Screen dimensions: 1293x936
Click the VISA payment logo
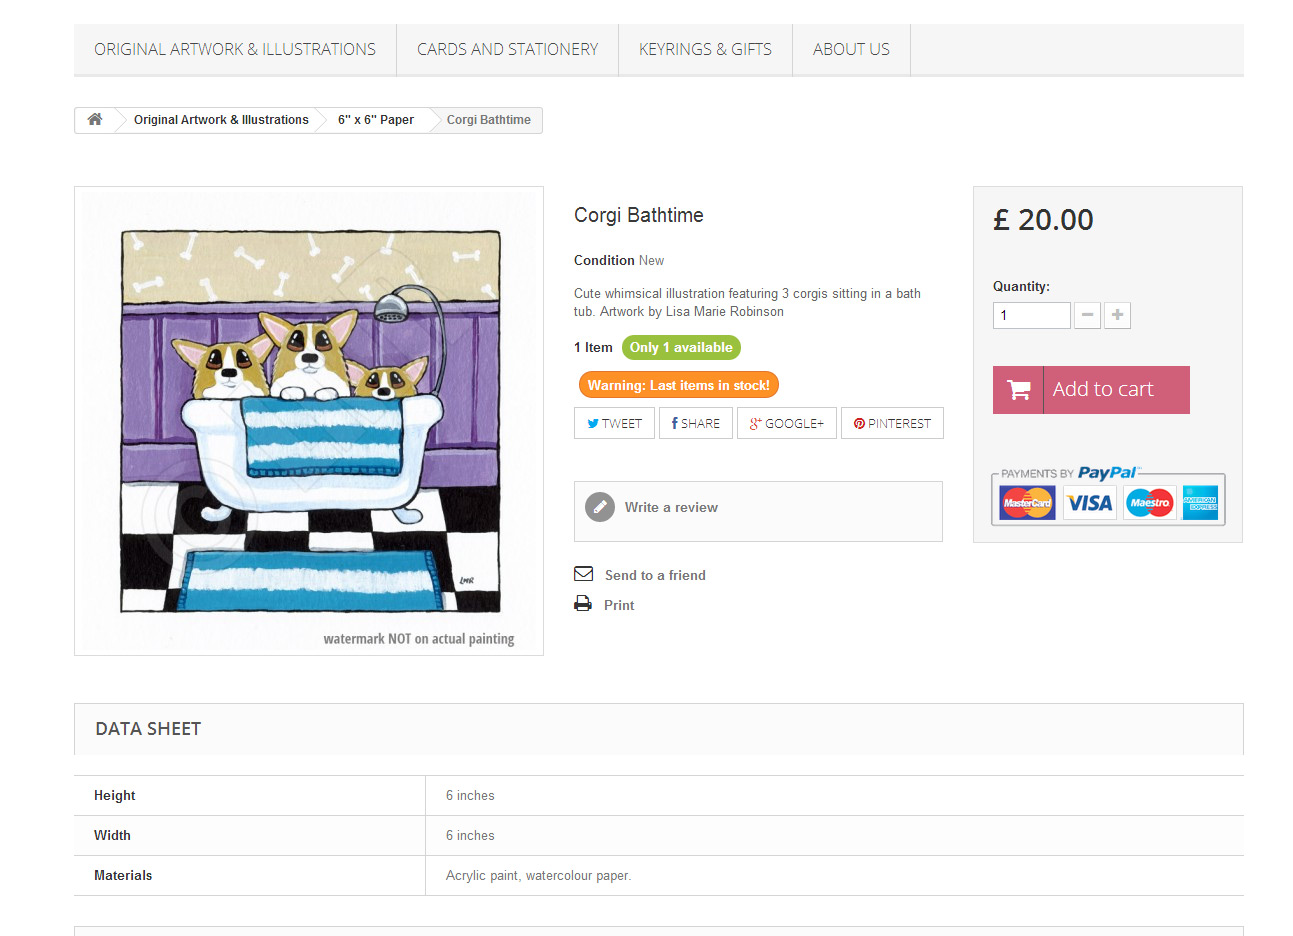point(1089,502)
